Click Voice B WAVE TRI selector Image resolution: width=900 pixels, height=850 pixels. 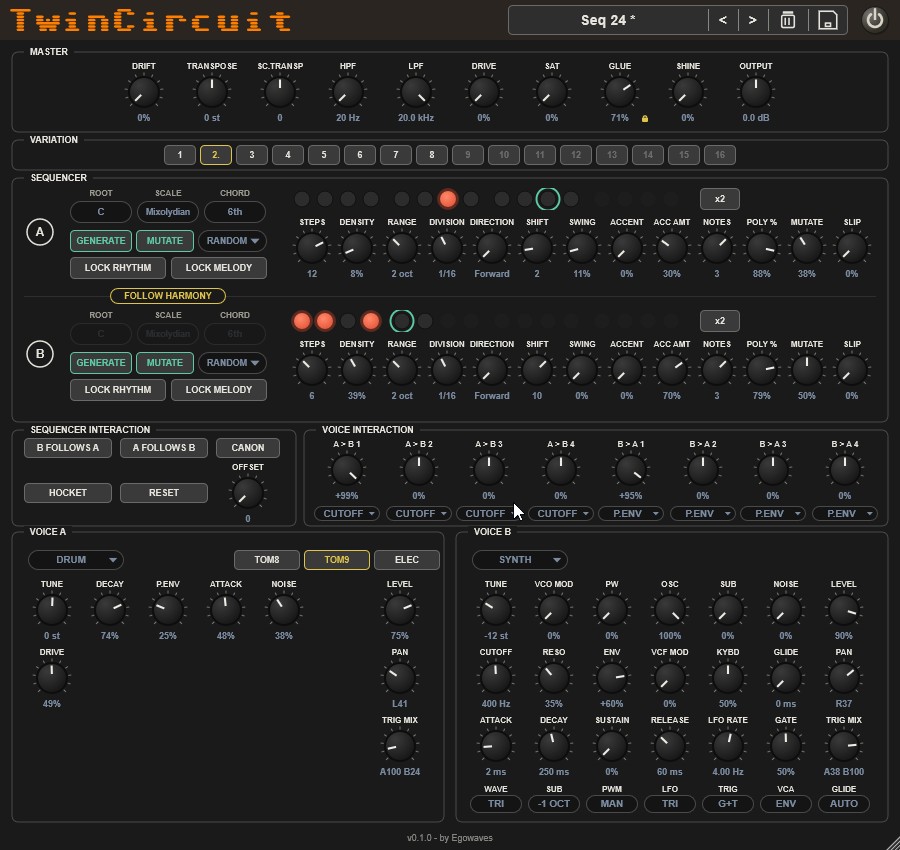tap(496, 804)
